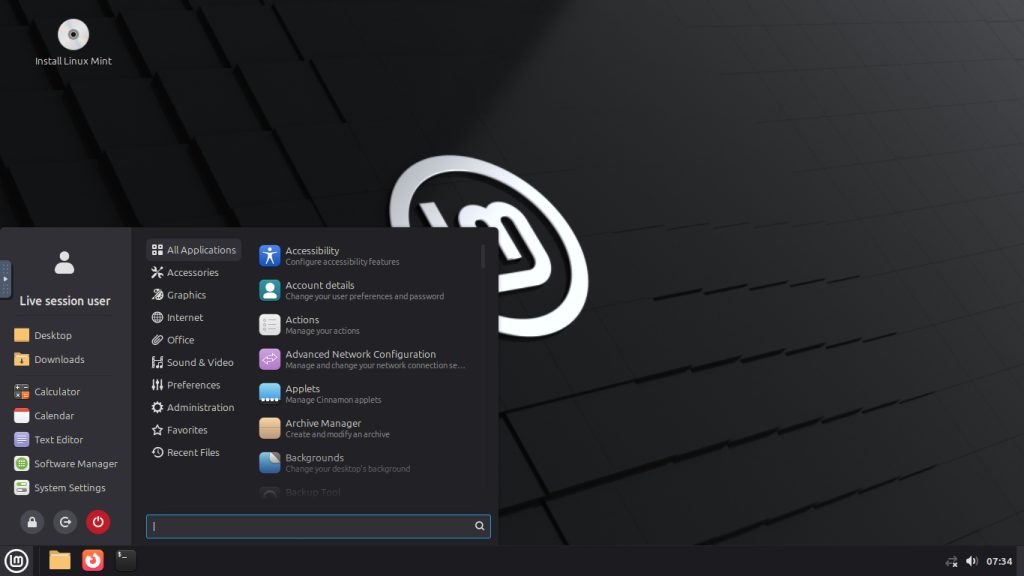1024x576 pixels.
Task: Select the Internet category
Action: pyautogui.click(x=194, y=317)
